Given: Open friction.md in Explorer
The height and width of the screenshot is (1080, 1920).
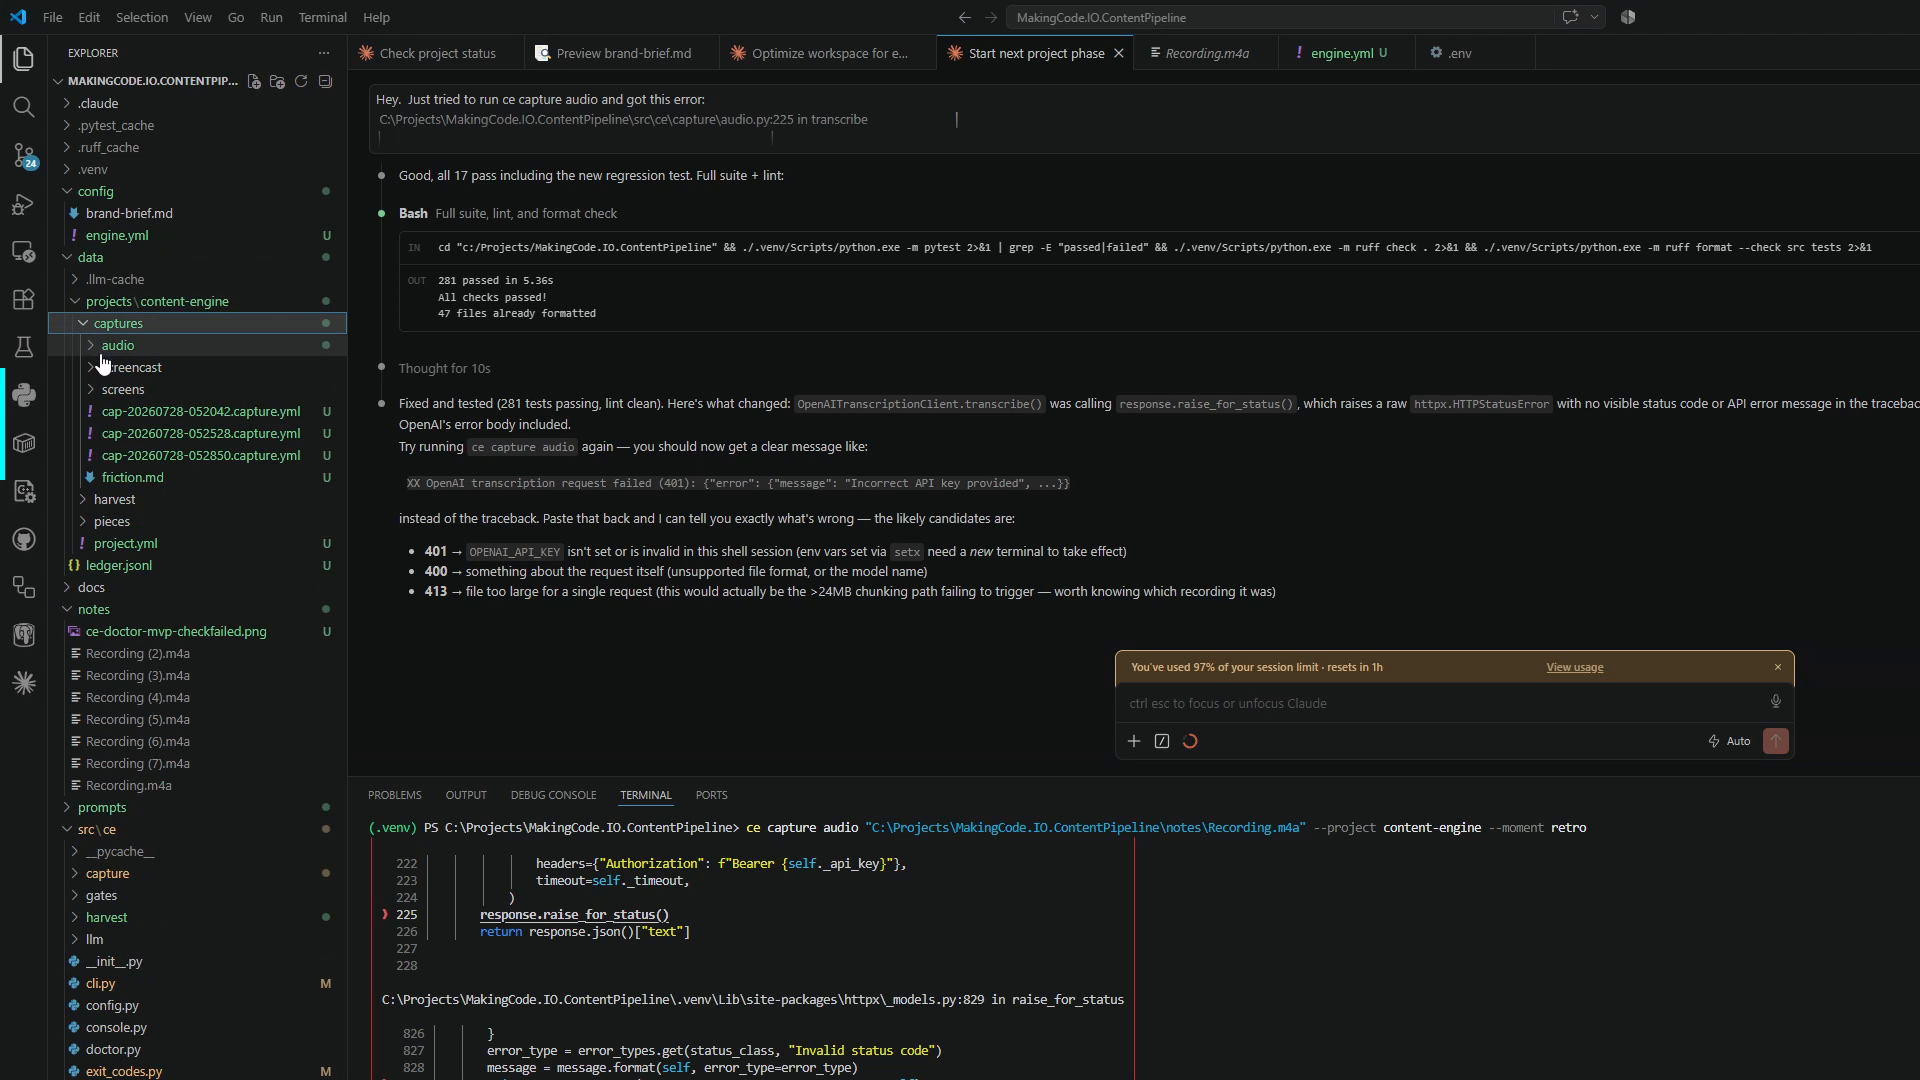Looking at the screenshot, I should pos(132,477).
